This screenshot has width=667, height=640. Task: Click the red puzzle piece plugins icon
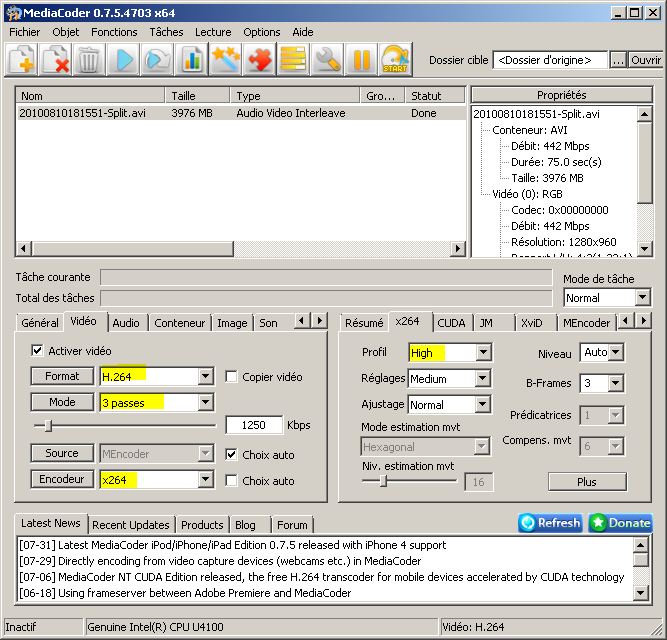click(259, 60)
